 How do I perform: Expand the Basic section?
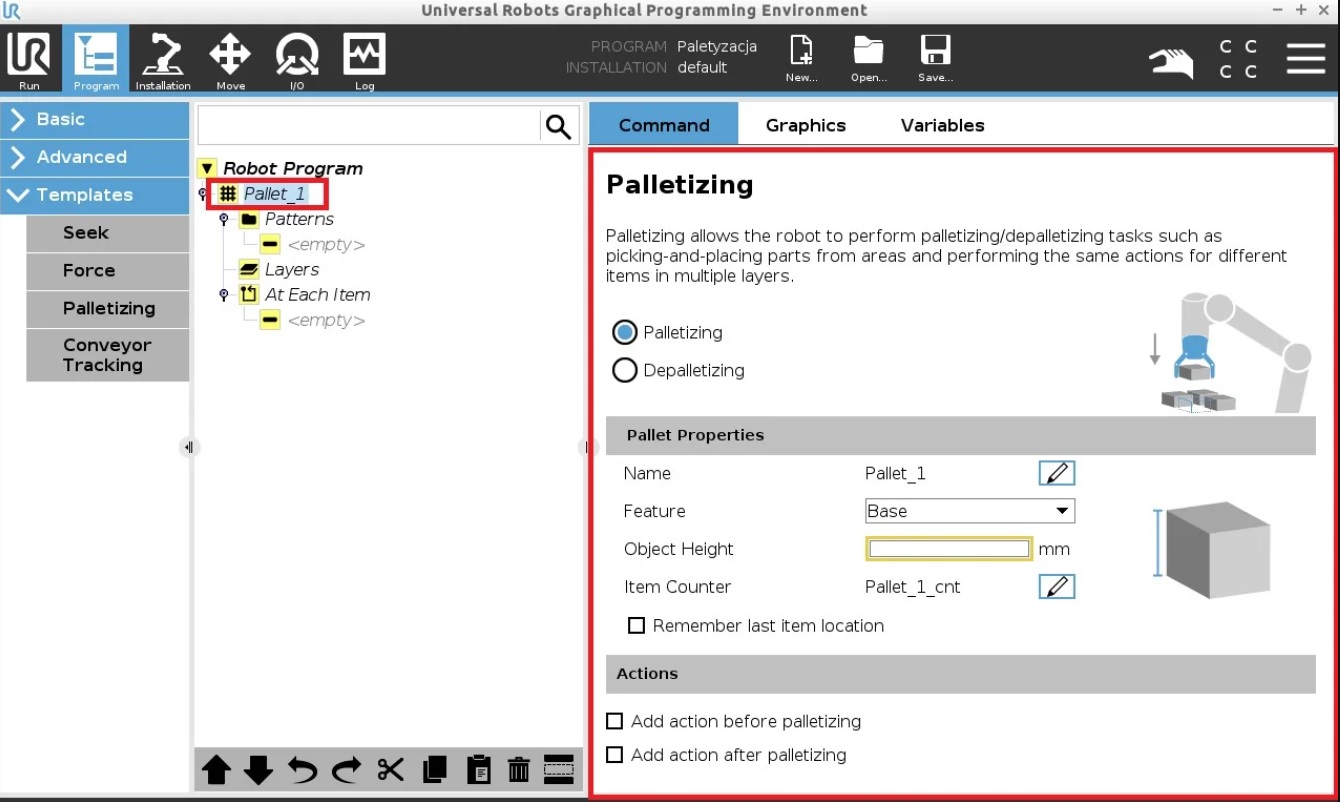click(x=95, y=119)
